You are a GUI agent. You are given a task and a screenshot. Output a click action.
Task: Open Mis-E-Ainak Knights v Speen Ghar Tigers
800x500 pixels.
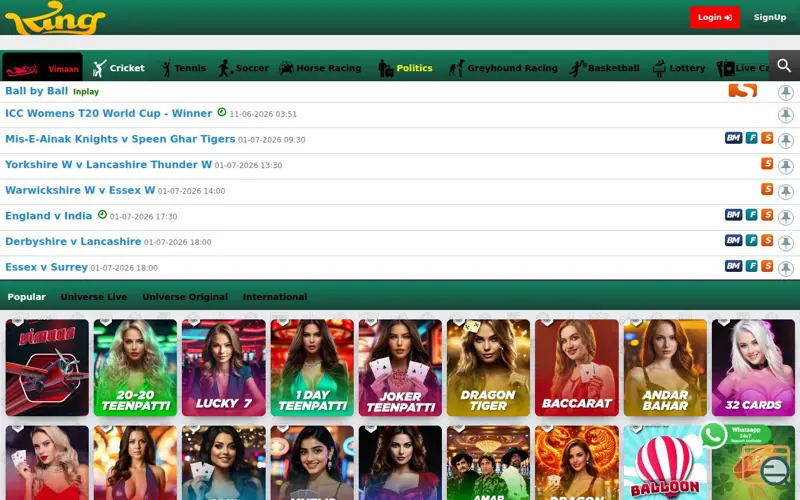click(x=120, y=139)
